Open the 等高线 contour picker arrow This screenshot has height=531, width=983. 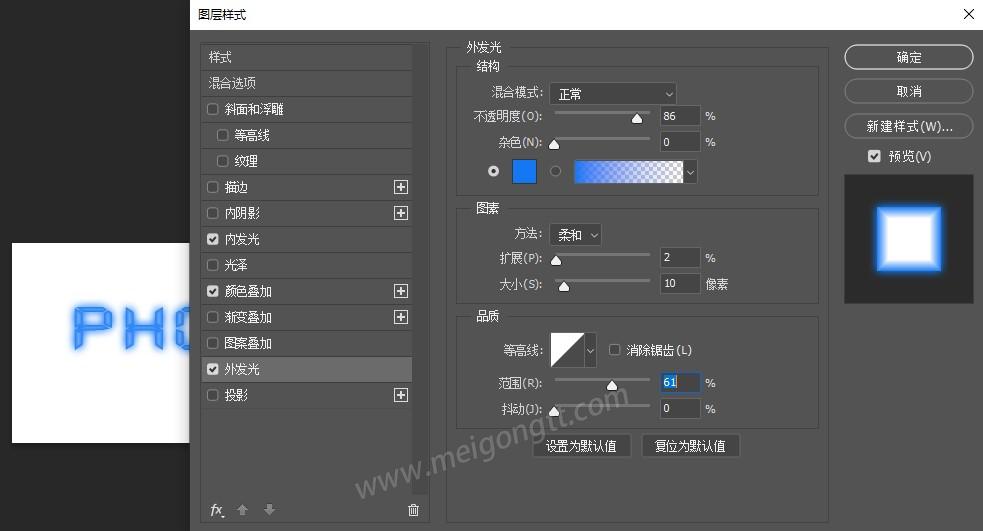click(590, 350)
